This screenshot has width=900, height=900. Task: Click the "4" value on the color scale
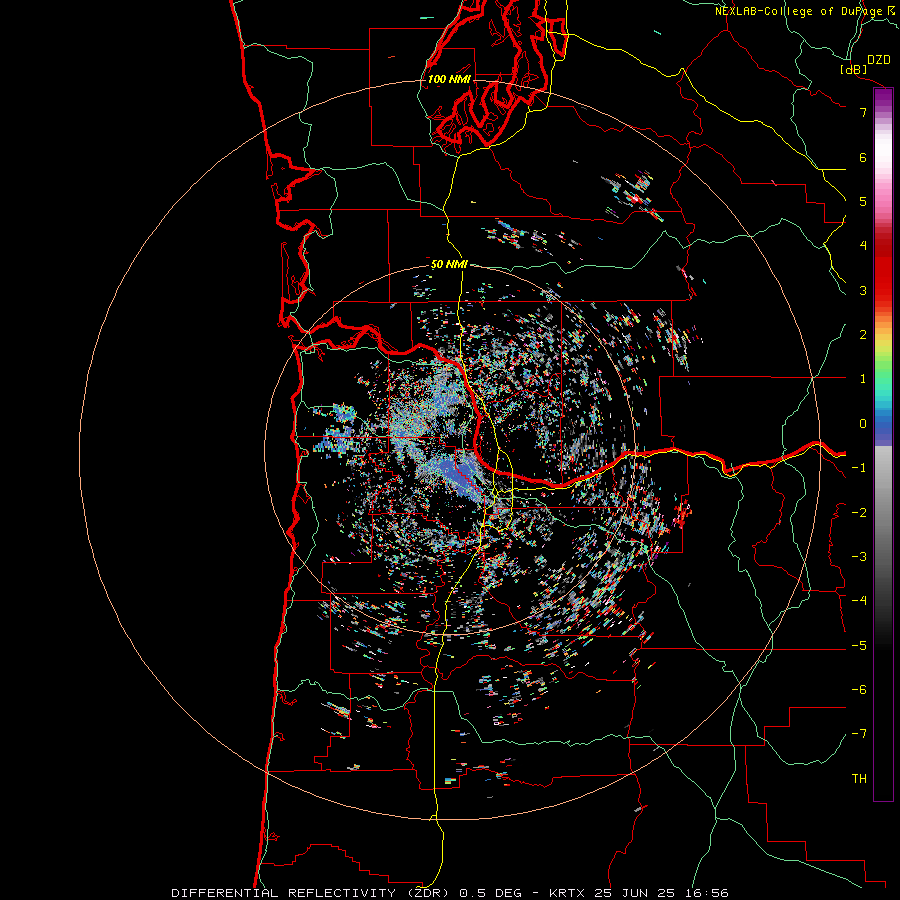(x=863, y=246)
